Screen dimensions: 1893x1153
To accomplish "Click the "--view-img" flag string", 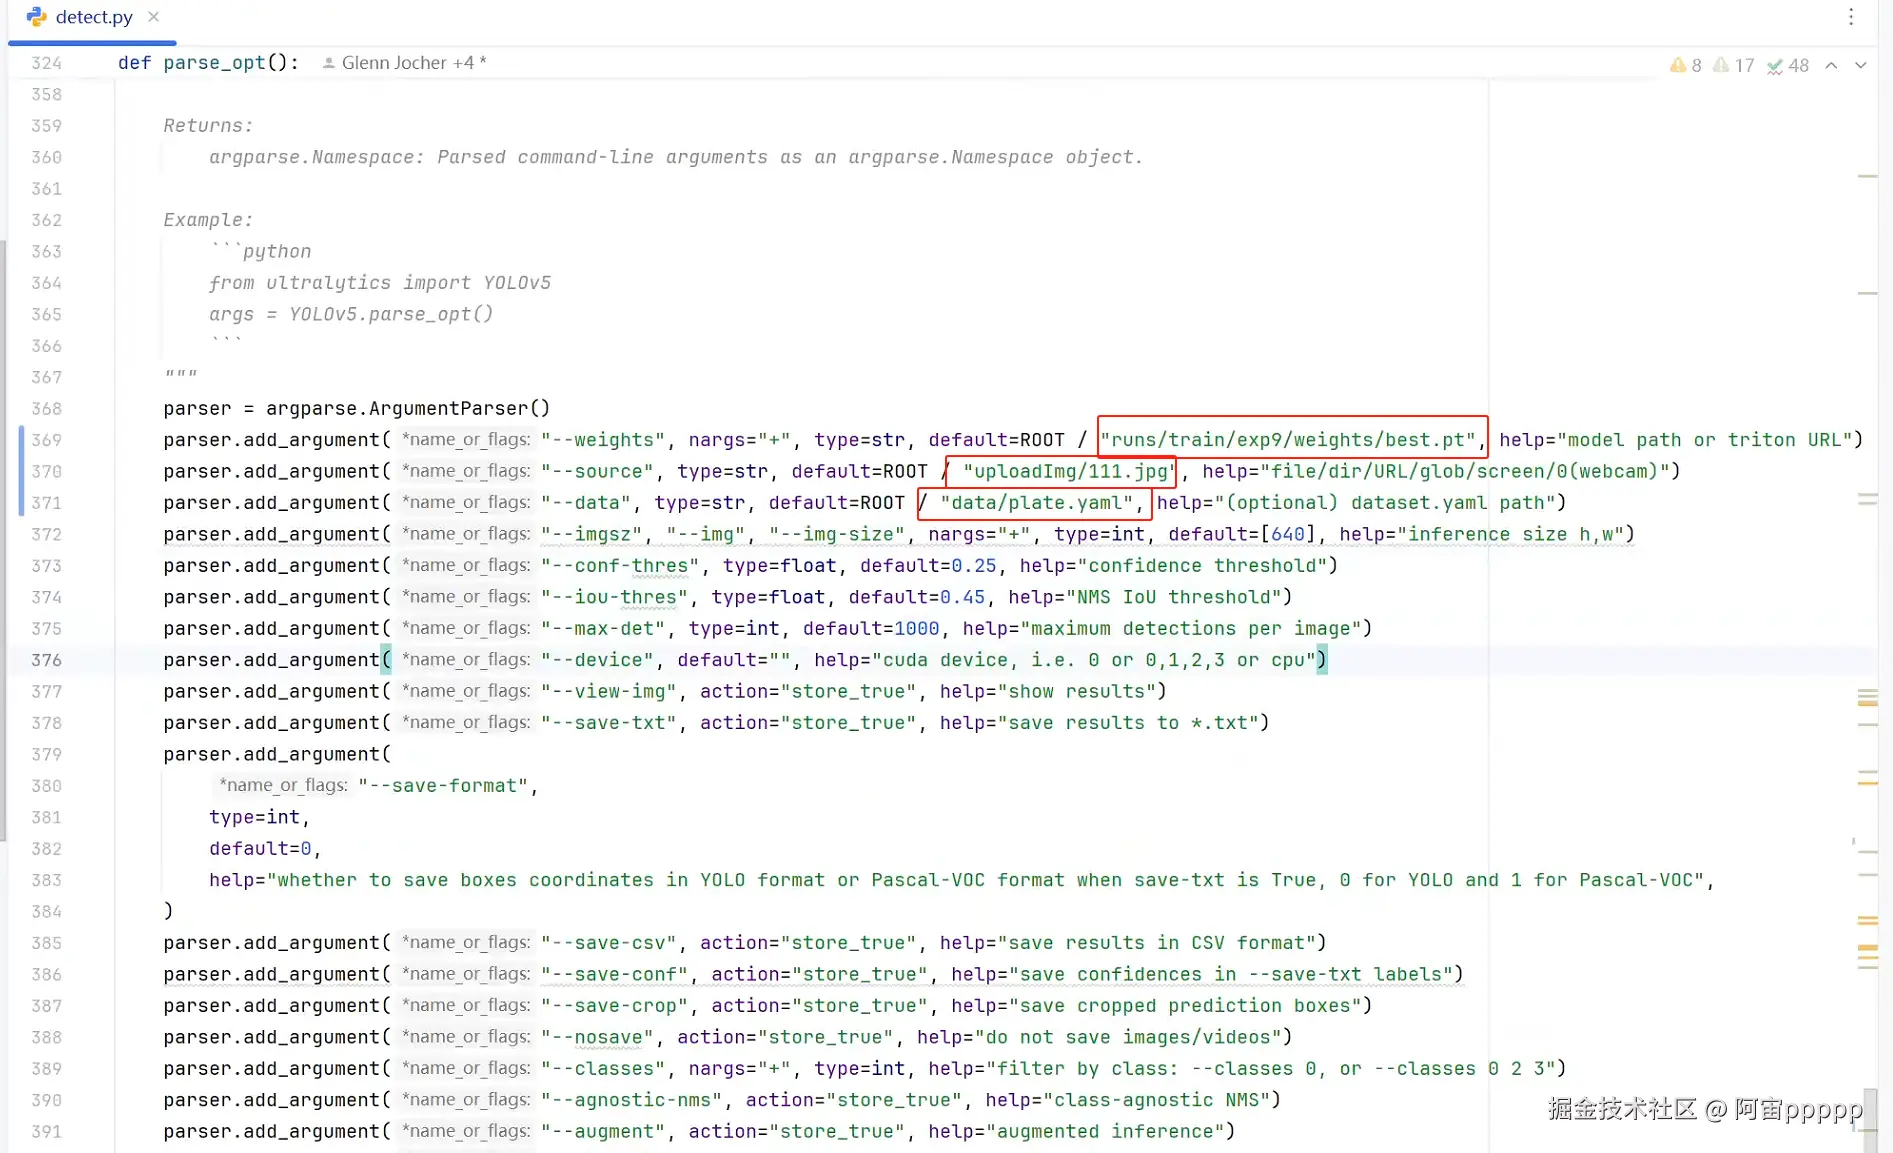I will (x=609, y=692).
